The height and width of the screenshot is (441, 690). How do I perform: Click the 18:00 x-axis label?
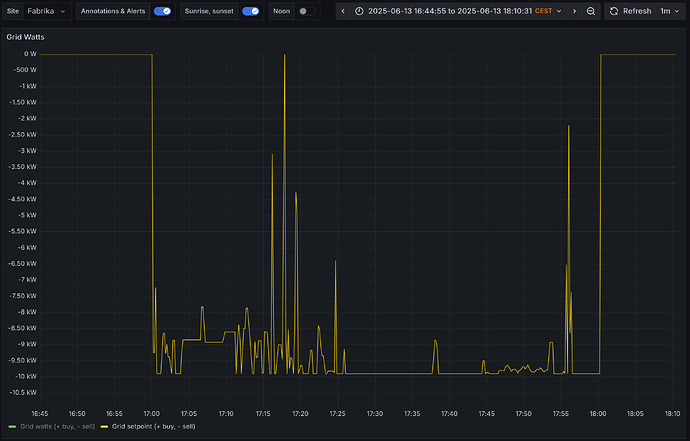tap(598, 414)
